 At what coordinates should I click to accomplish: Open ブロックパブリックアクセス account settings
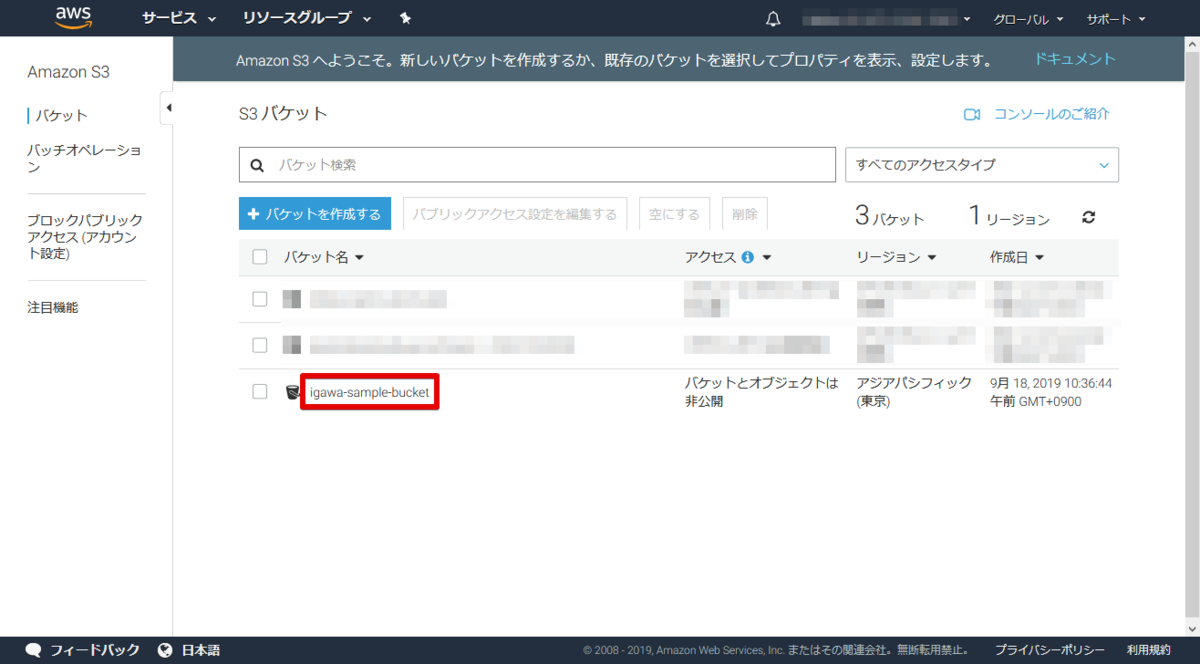85,237
